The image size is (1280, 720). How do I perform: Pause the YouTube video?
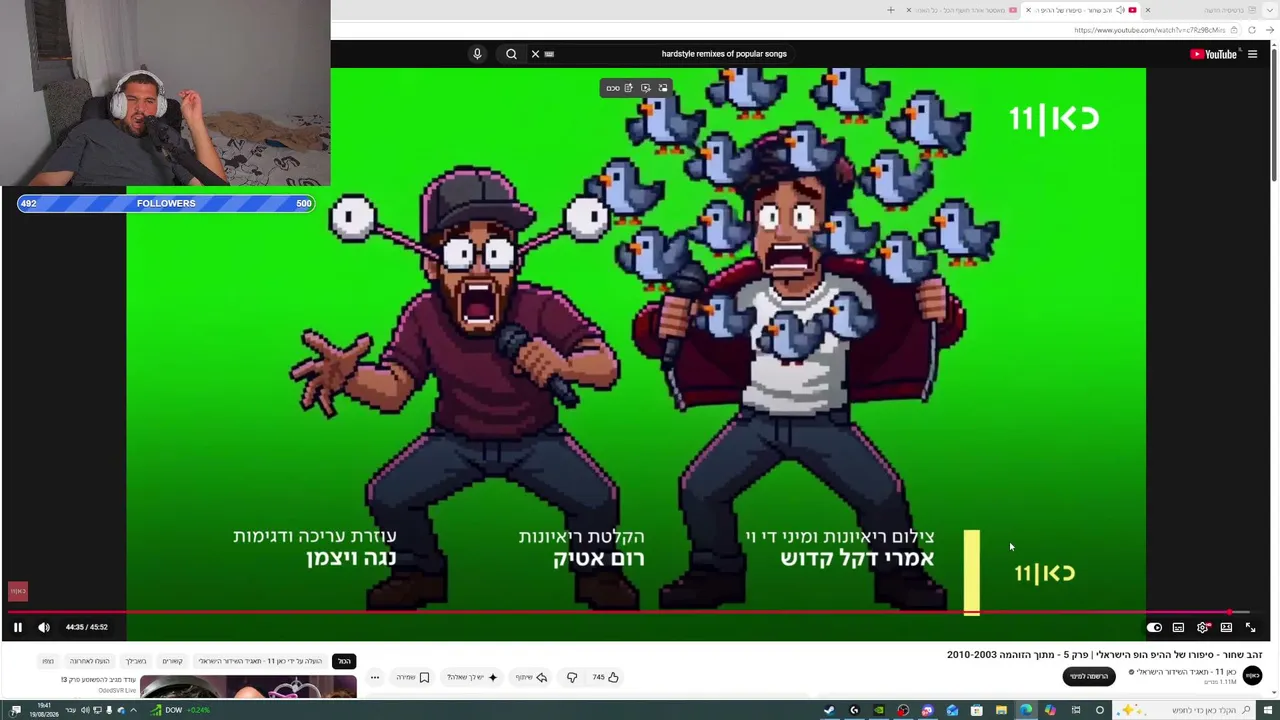pos(17,627)
